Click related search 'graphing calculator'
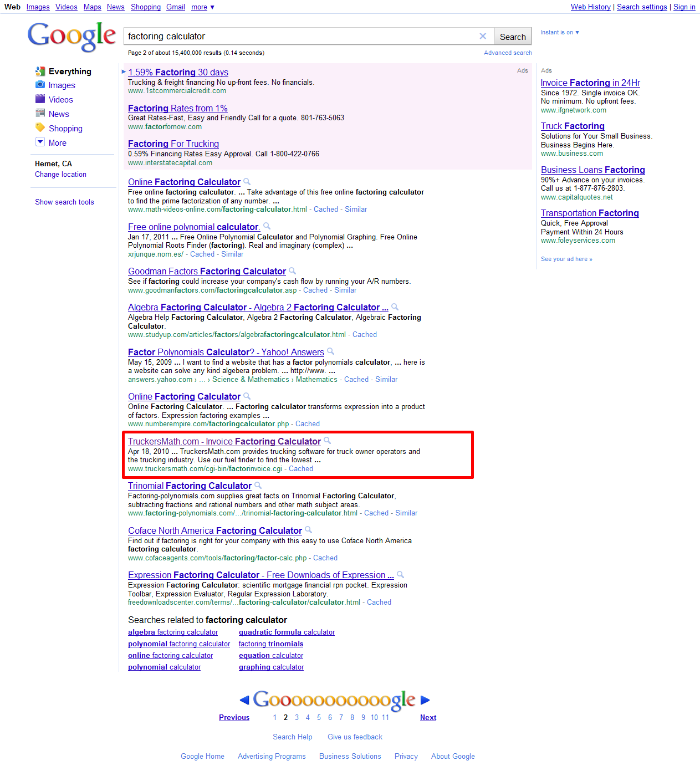Image resolution: width=700 pixels, height=771 pixels. (x=271, y=667)
